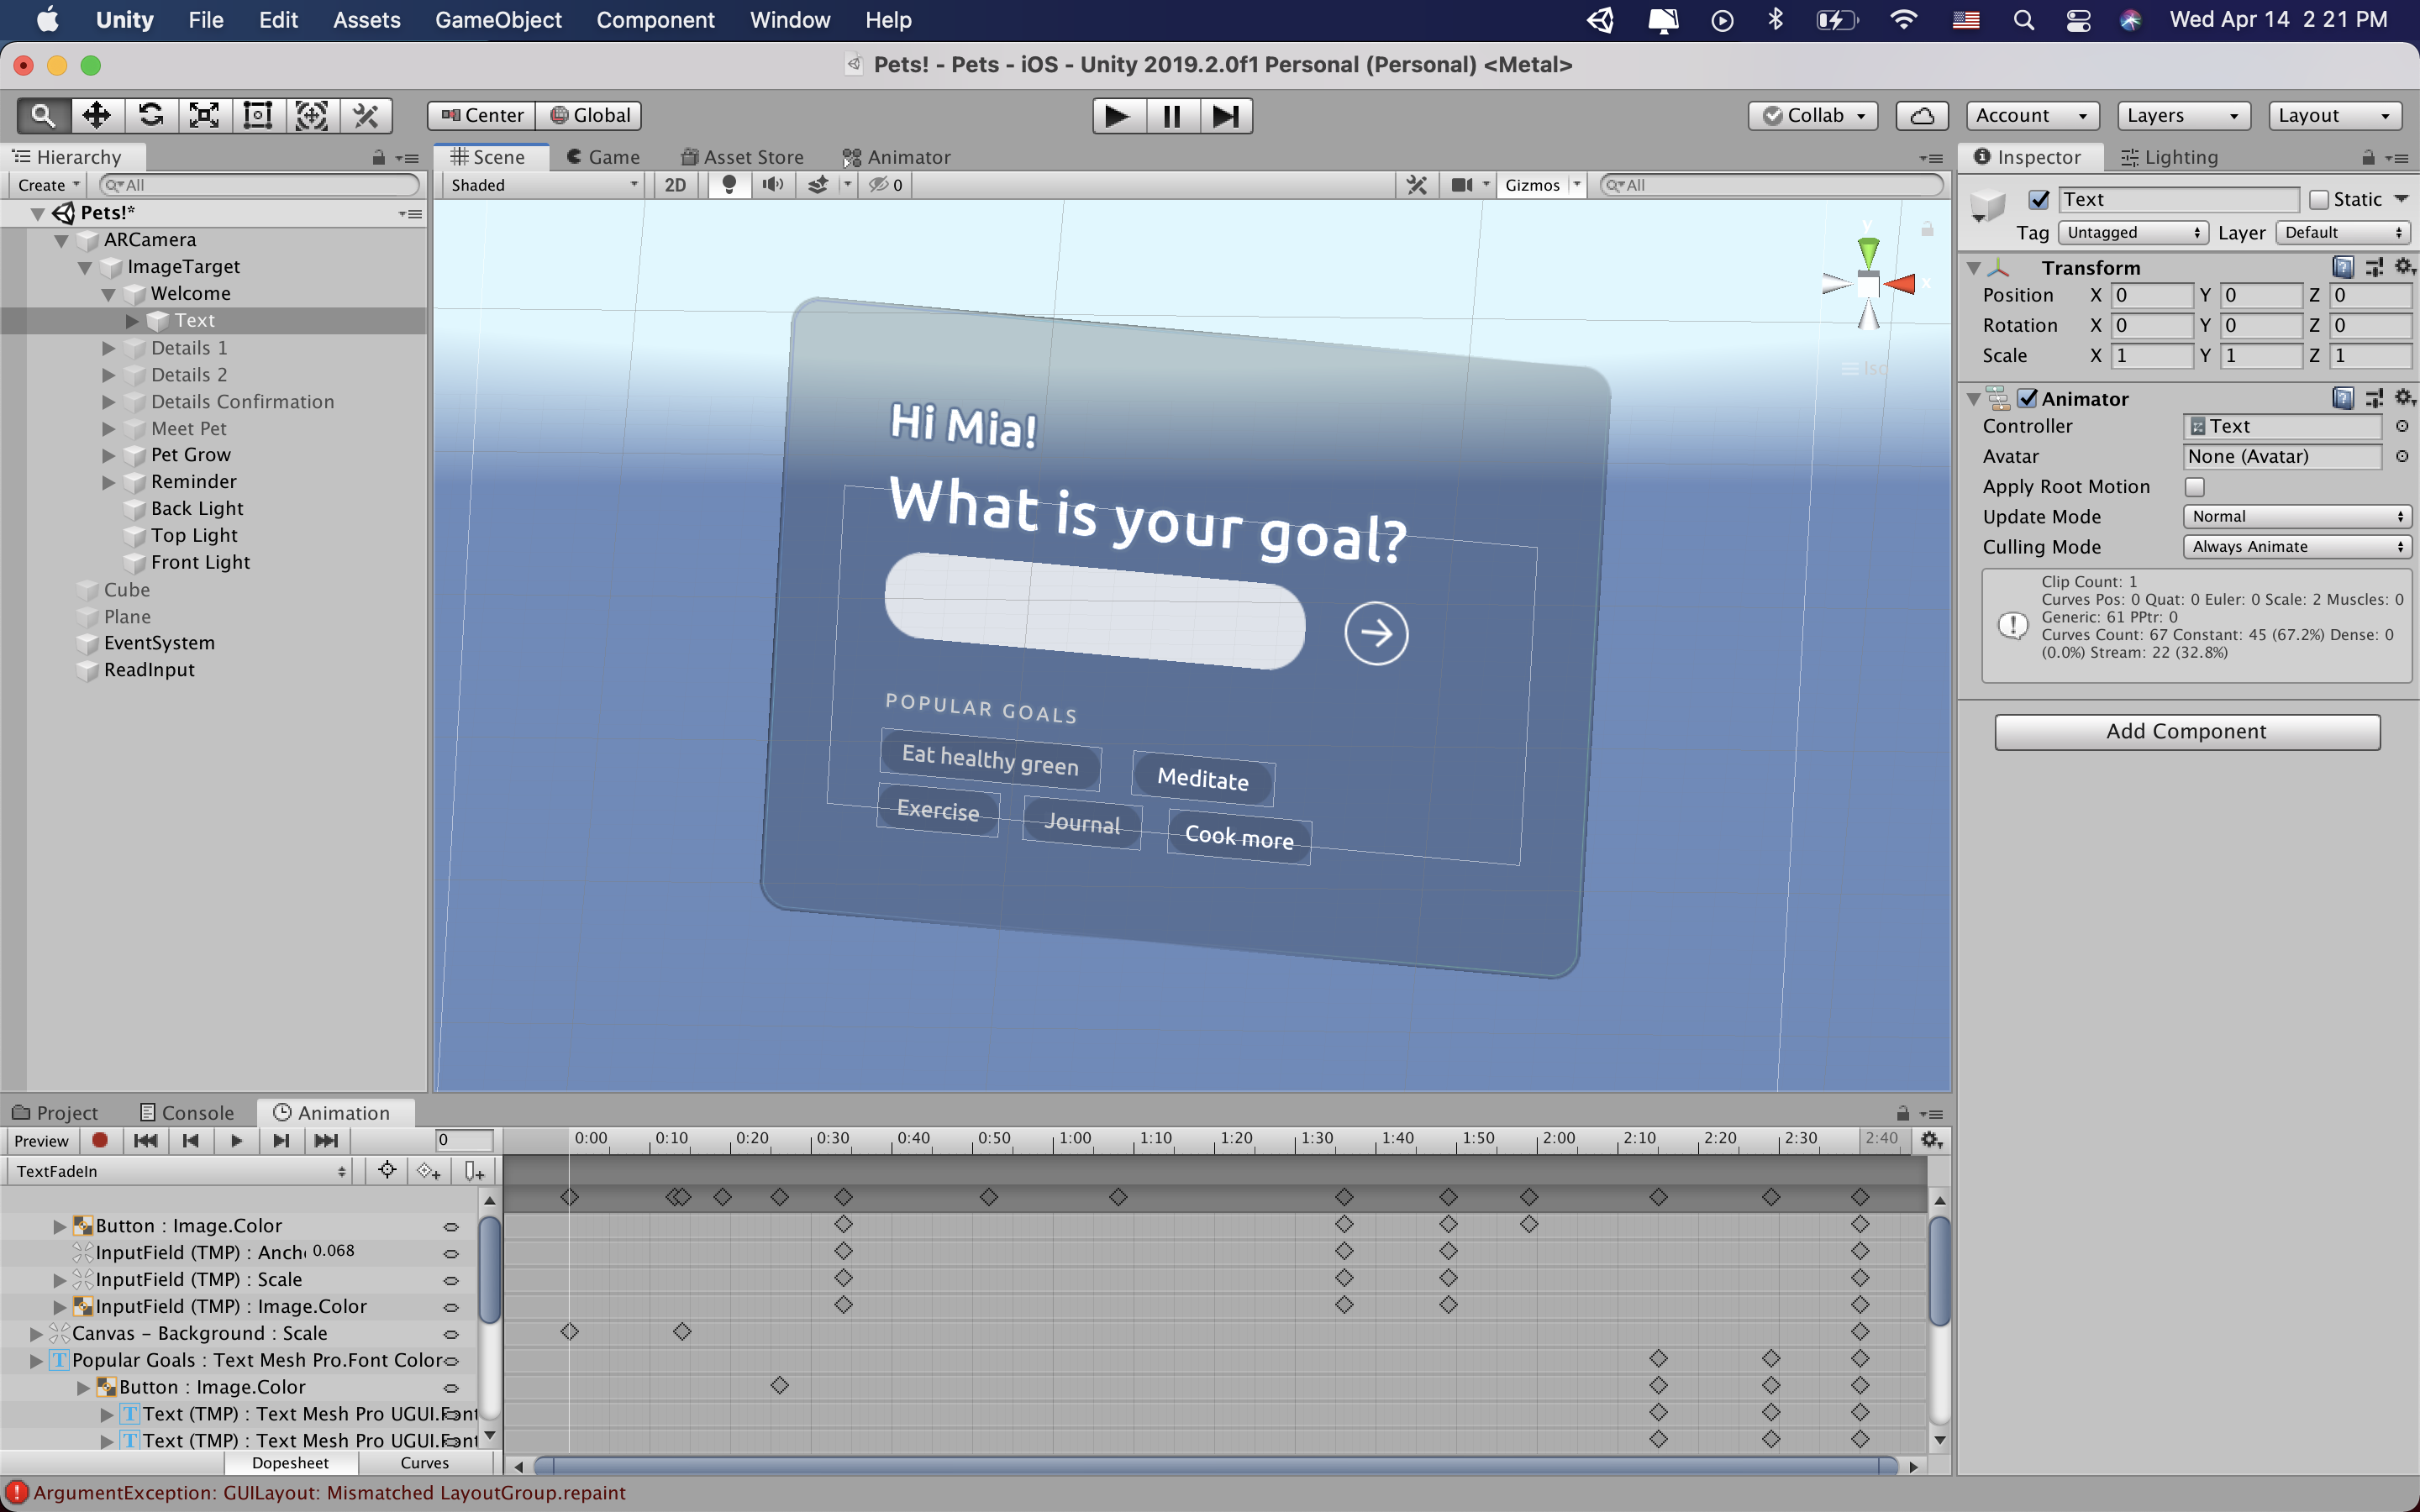Screen dimensions: 2420x1512
Task: Select the Move tool
Action: coord(96,116)
